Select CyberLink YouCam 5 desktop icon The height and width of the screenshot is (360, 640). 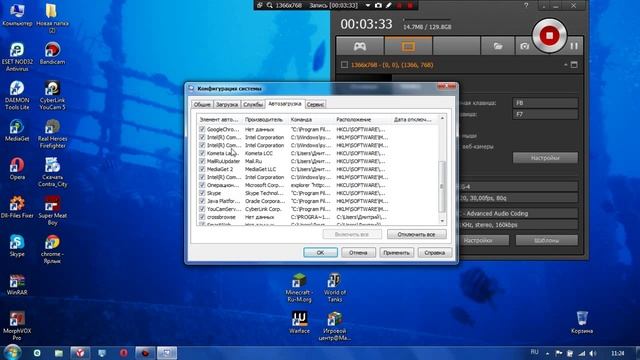pos(52,95)
